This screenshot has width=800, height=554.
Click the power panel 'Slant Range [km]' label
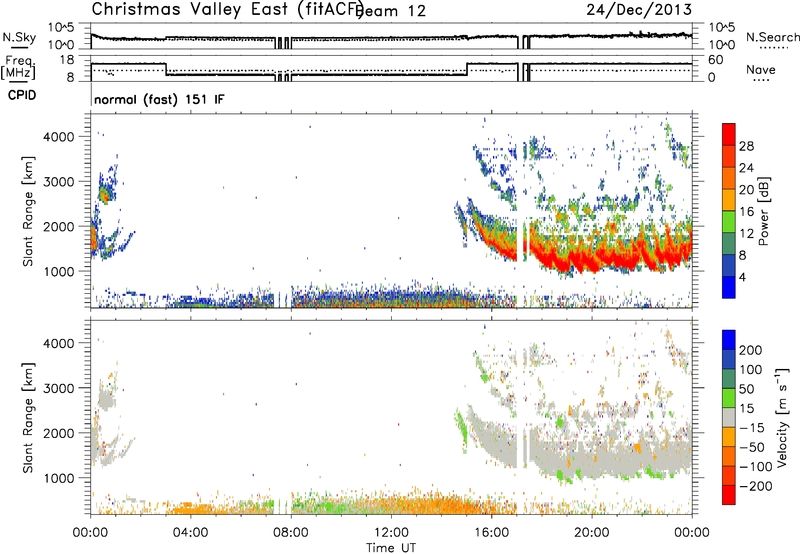(x=28, y=211)
